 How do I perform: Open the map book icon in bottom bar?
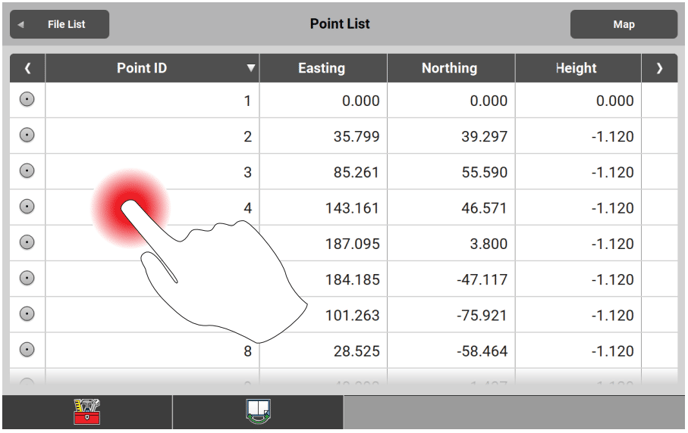click(258, 412)
